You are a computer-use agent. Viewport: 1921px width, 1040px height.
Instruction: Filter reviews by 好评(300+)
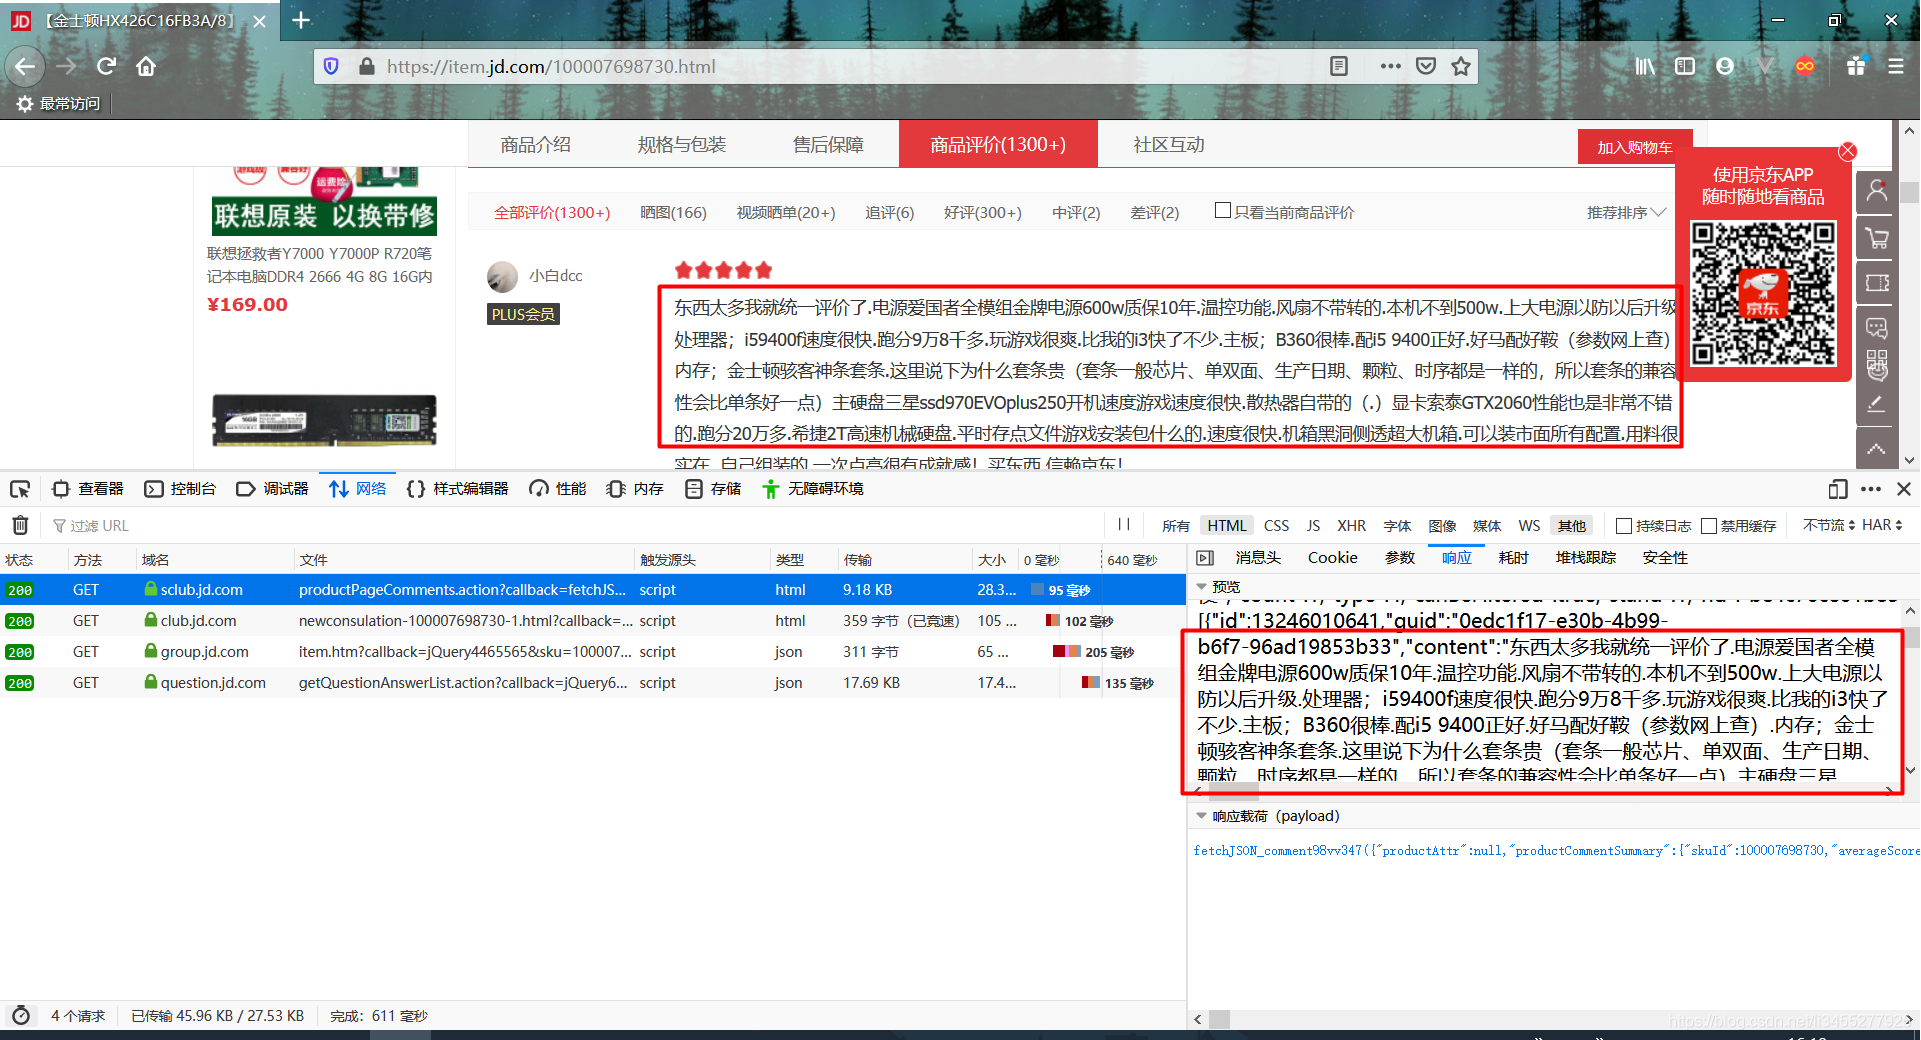[x=983, y=213]
